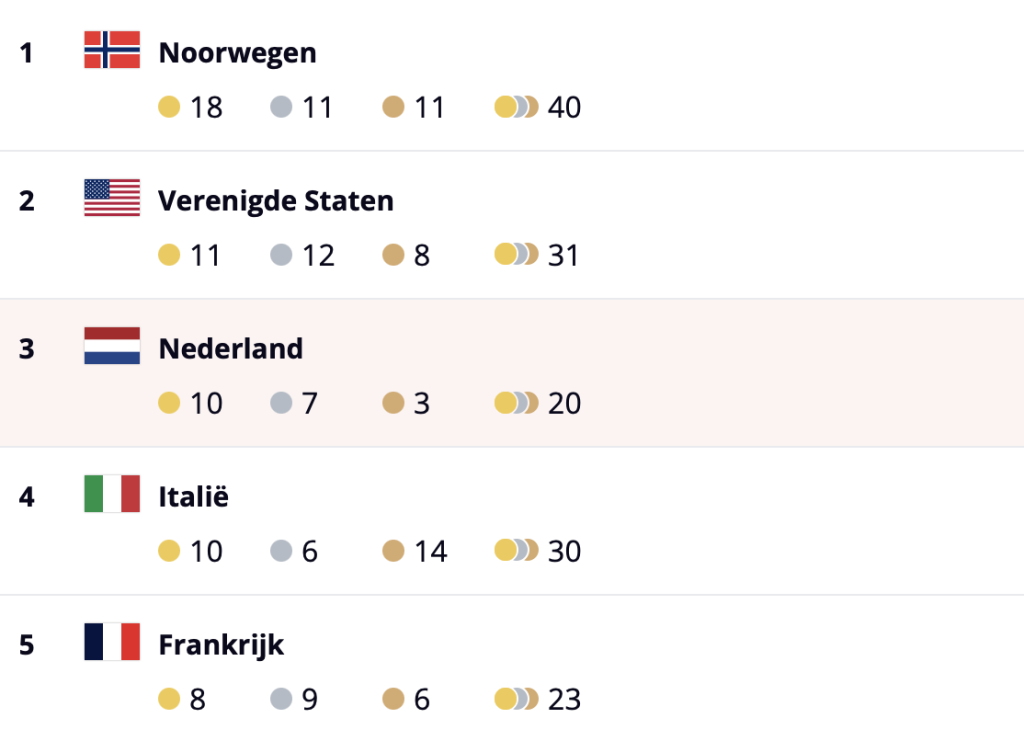Viewport: 1024px width, 741px height.
Task: Click Verenigde Staten's total medals icon
Action: click(x=516, y=254)
